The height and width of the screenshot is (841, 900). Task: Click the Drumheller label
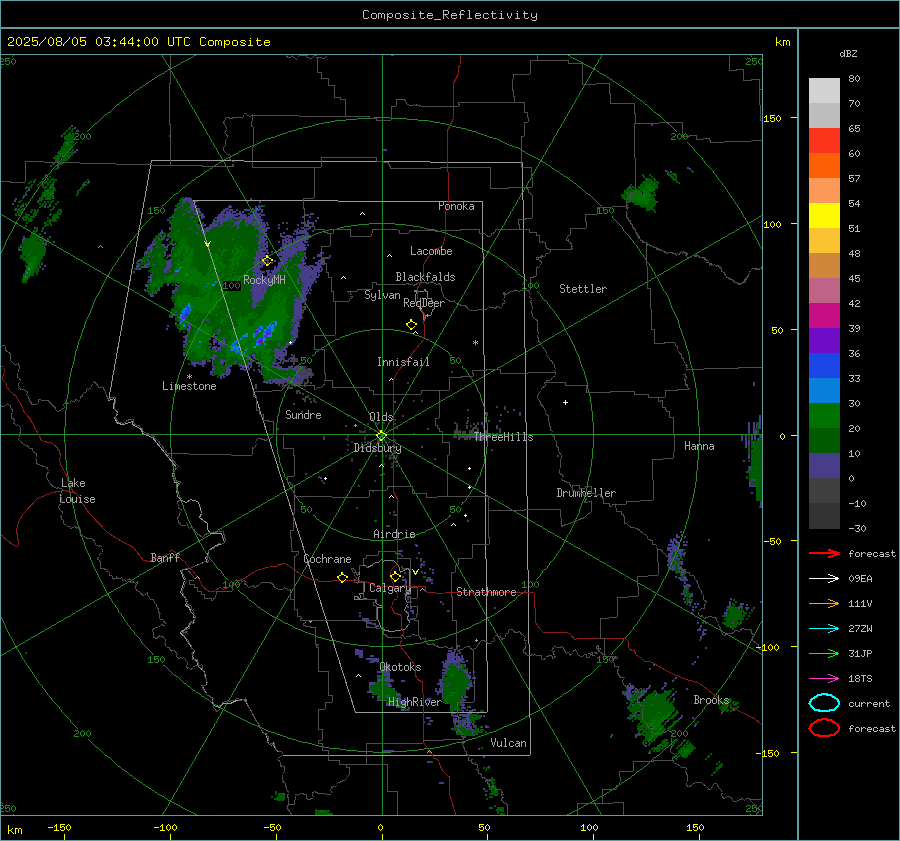tap(586, 493)
